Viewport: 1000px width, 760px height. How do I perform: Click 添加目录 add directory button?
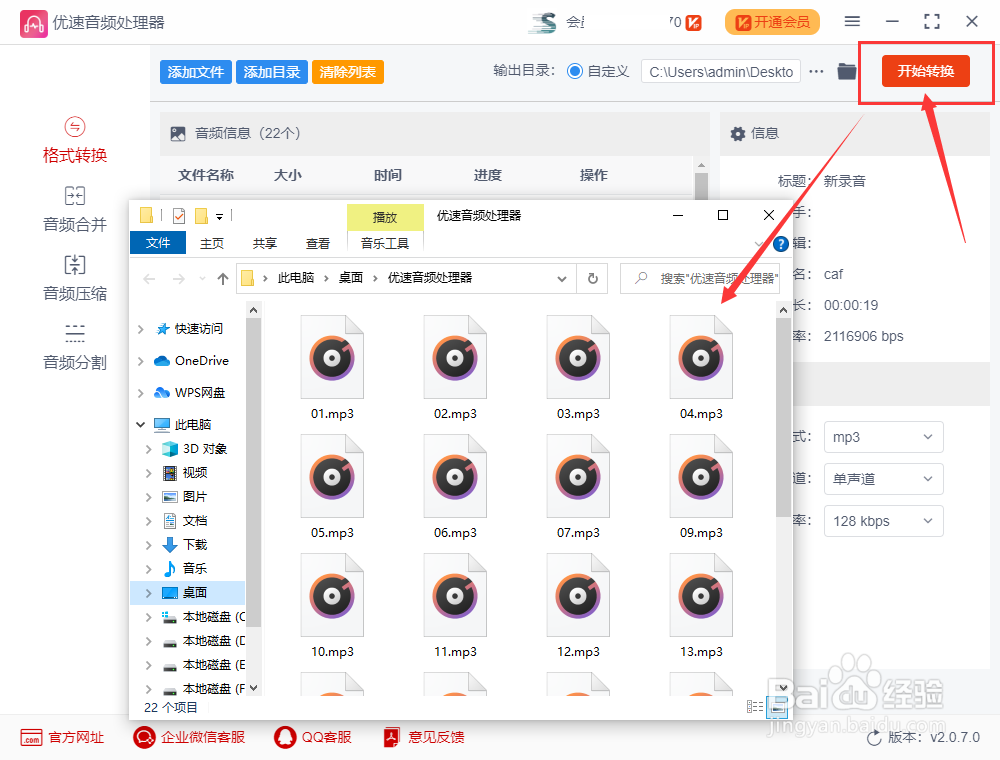(272, 72)
